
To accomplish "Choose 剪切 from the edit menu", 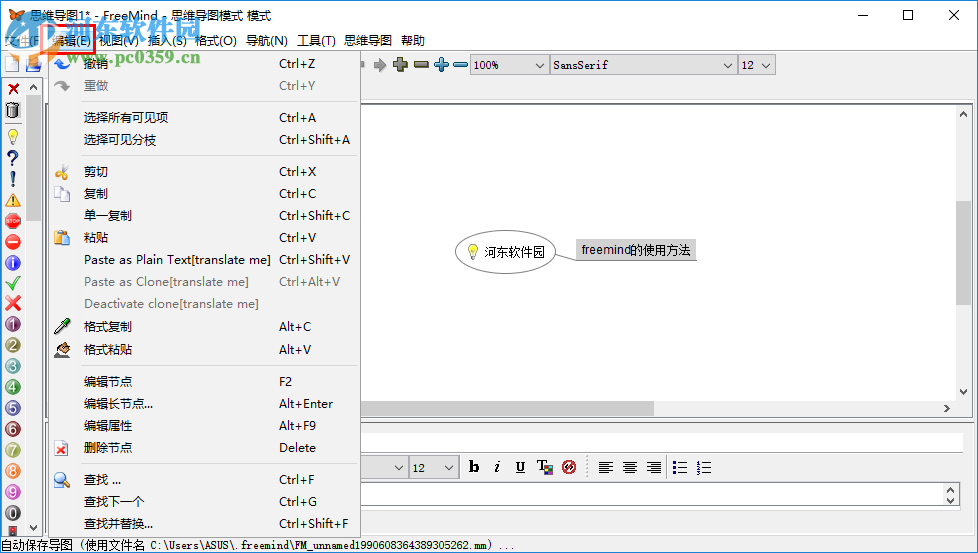I will click(x=205, y=171).
